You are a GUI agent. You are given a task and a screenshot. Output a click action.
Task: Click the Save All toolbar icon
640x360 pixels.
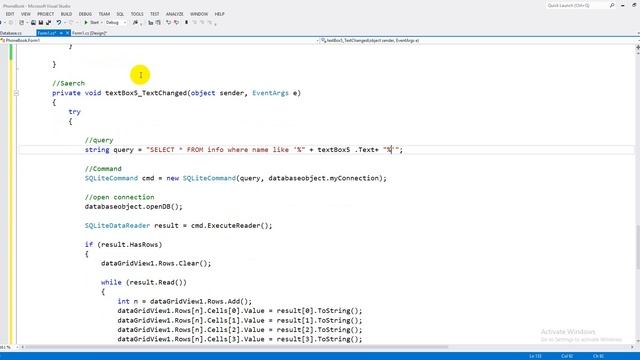coord(49,22)
